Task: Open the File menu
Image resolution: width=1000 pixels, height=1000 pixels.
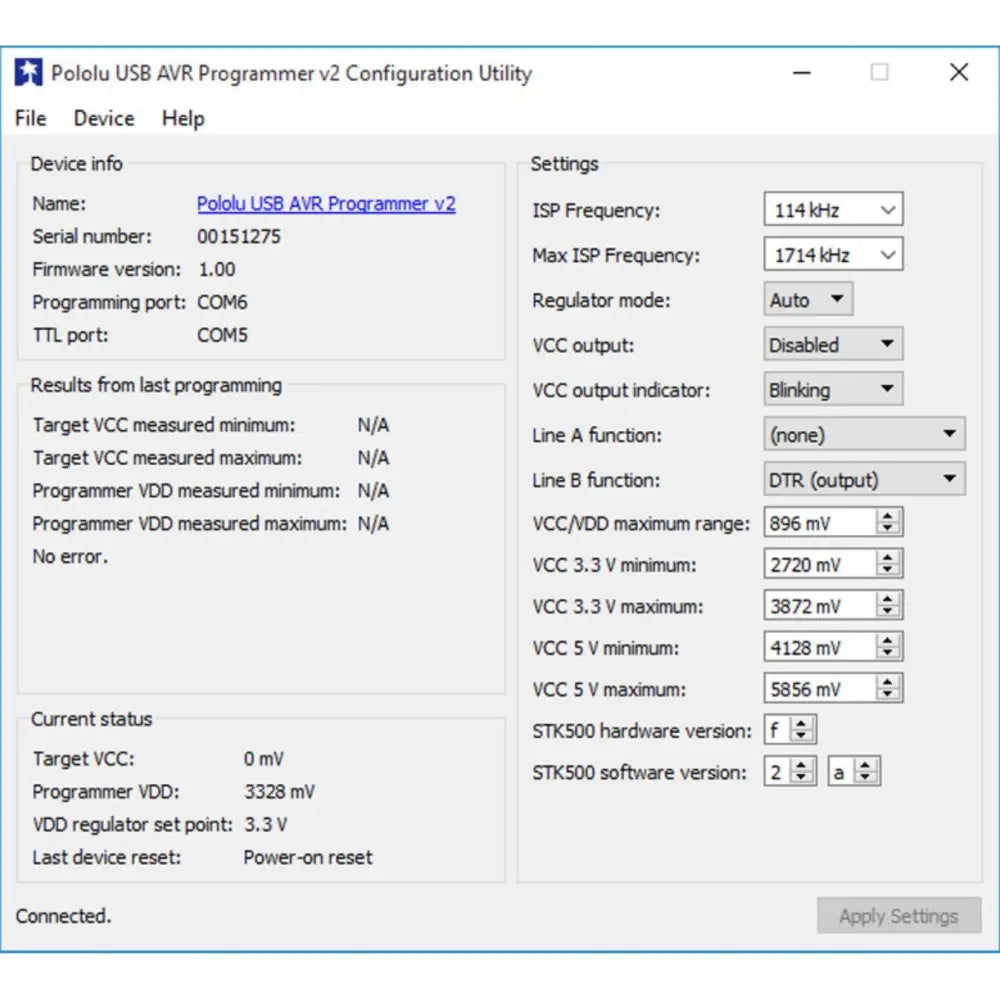Action: click(x=31, y=118)
